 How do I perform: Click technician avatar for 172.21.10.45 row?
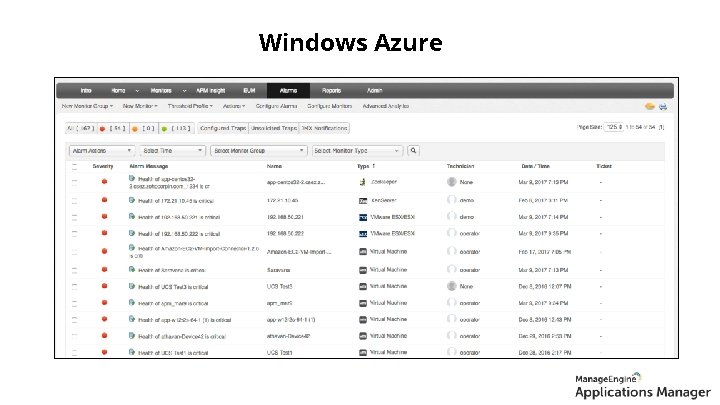coord(452,200)
